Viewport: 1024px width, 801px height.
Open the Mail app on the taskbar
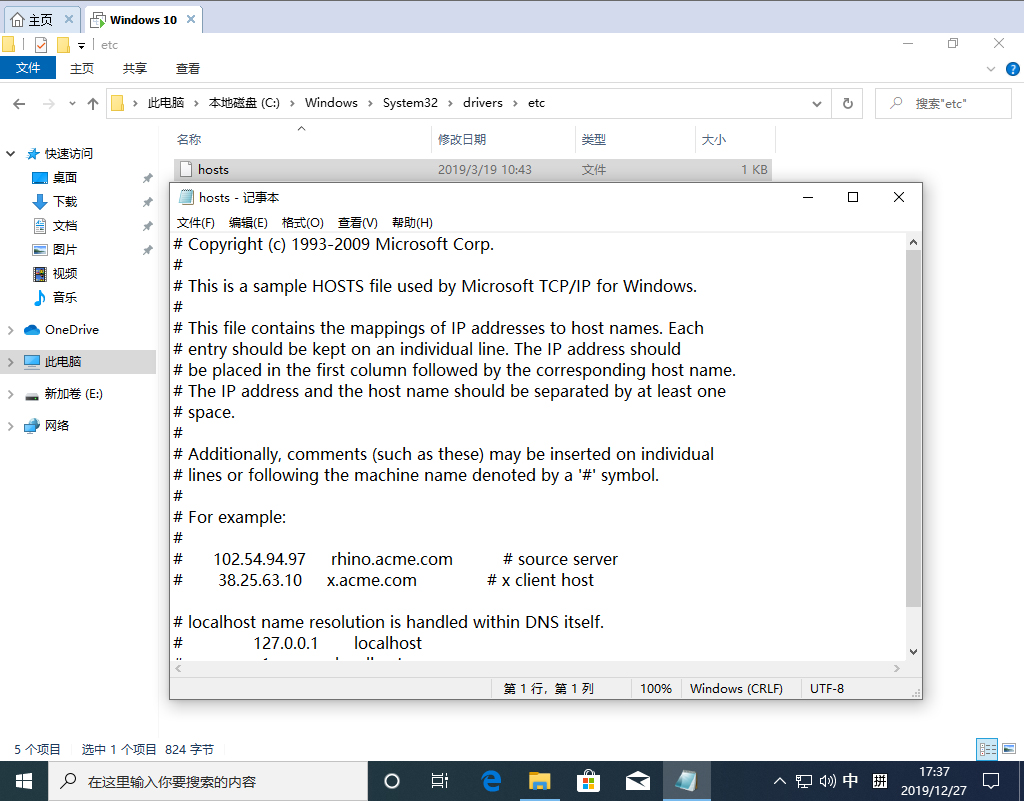[637, 781]
